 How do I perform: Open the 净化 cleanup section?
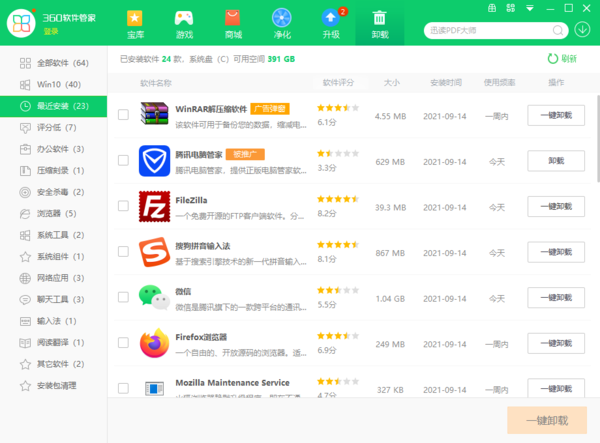pyautogui.click(x=282, y=24)
